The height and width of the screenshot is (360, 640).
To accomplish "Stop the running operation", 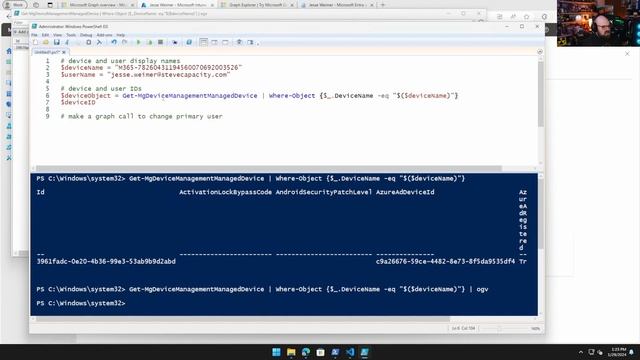I will (x=160, y=42).
